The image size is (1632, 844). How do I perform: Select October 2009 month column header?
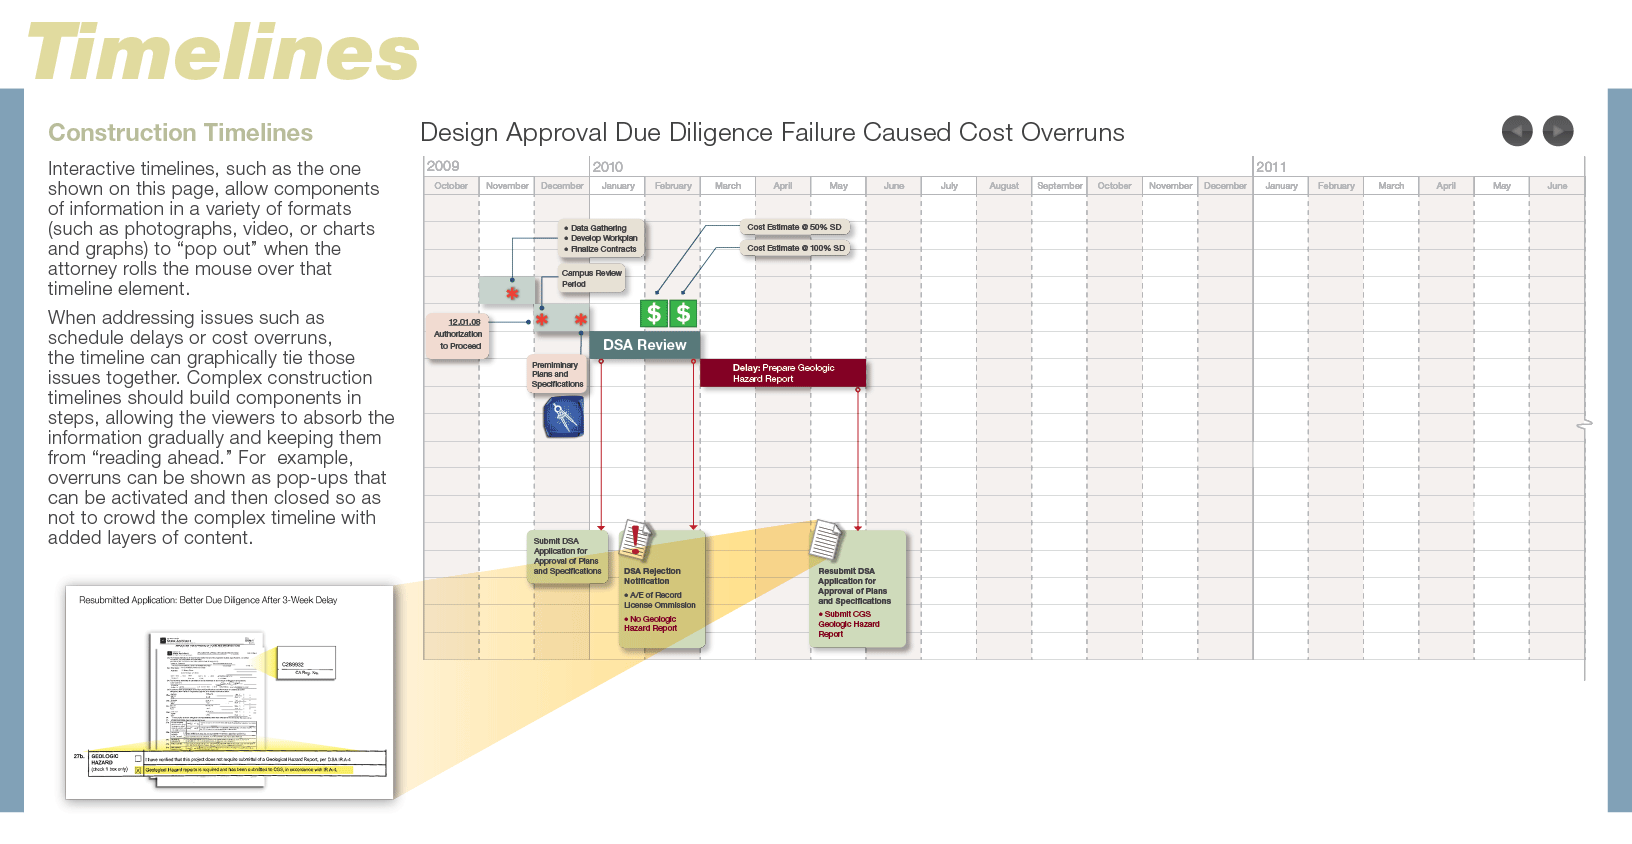click(451, 186)
